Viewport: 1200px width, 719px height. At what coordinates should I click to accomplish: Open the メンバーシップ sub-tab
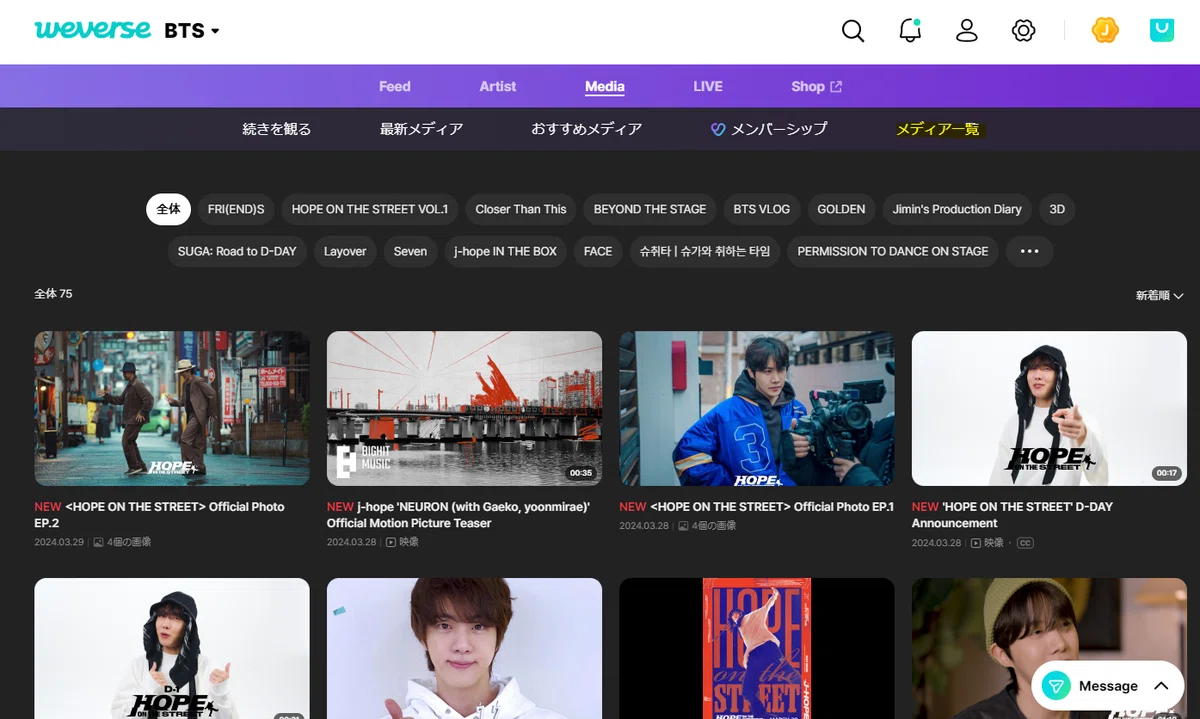coord(768,129)
